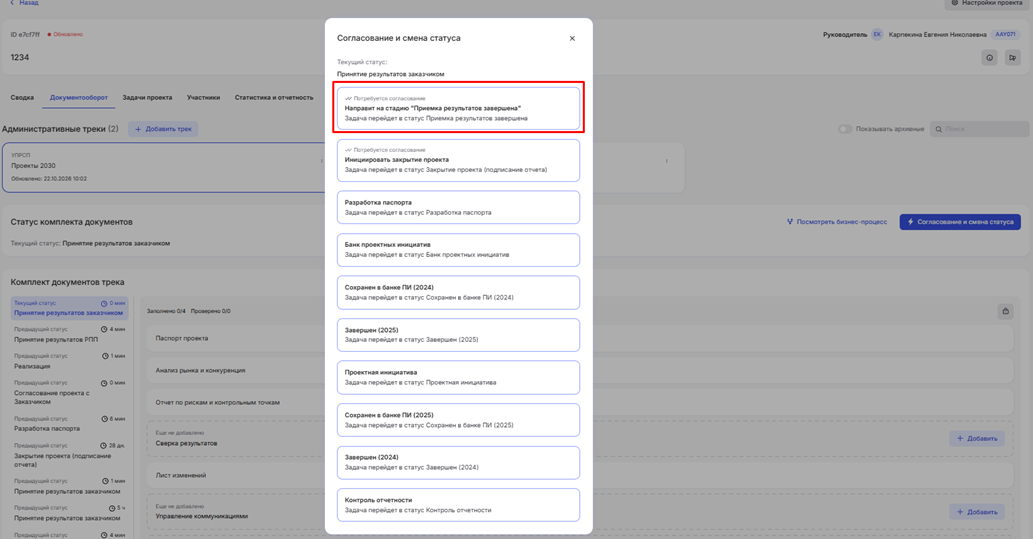The width and height of the screenshot is (1033, 539).
Task: Click the red Обновлено status indicator
Action: pos(65,34)
